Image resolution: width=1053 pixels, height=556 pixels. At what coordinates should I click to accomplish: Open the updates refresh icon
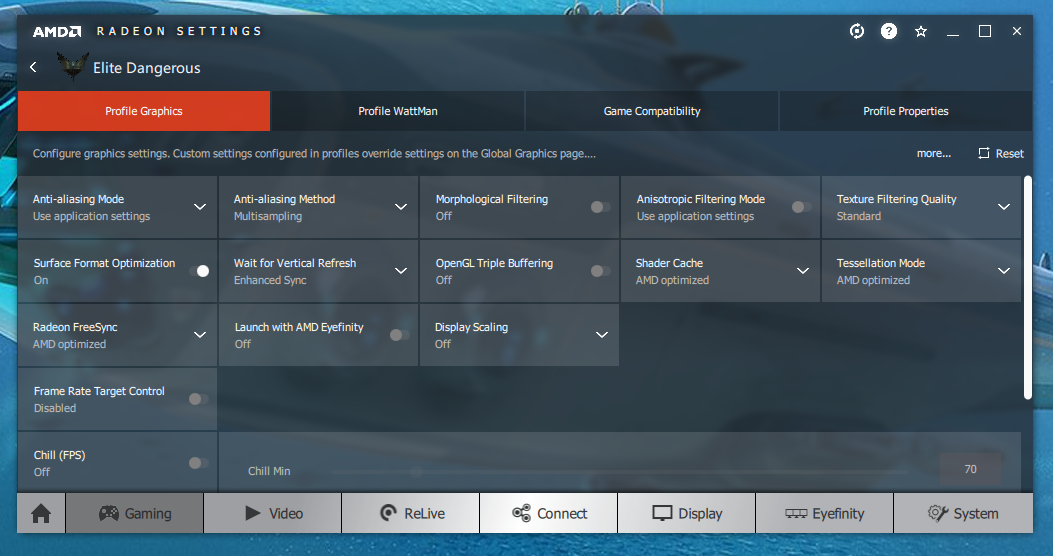(x=856, y=31)
